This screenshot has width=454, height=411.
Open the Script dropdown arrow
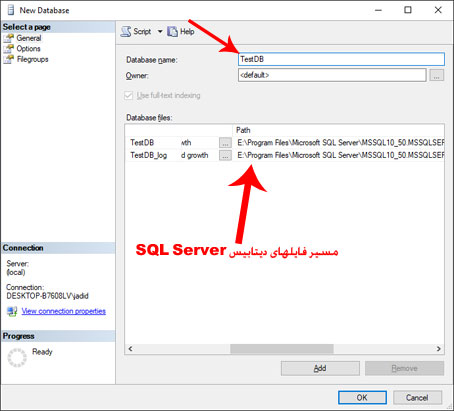(160, 32)
